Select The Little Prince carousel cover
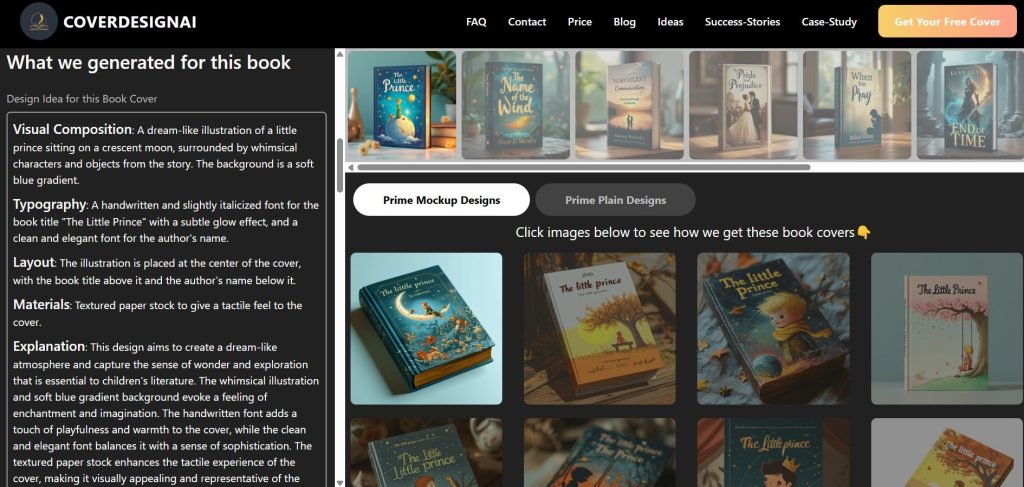The height and width of the screenshot is (487, 1024). pos(402,104)
